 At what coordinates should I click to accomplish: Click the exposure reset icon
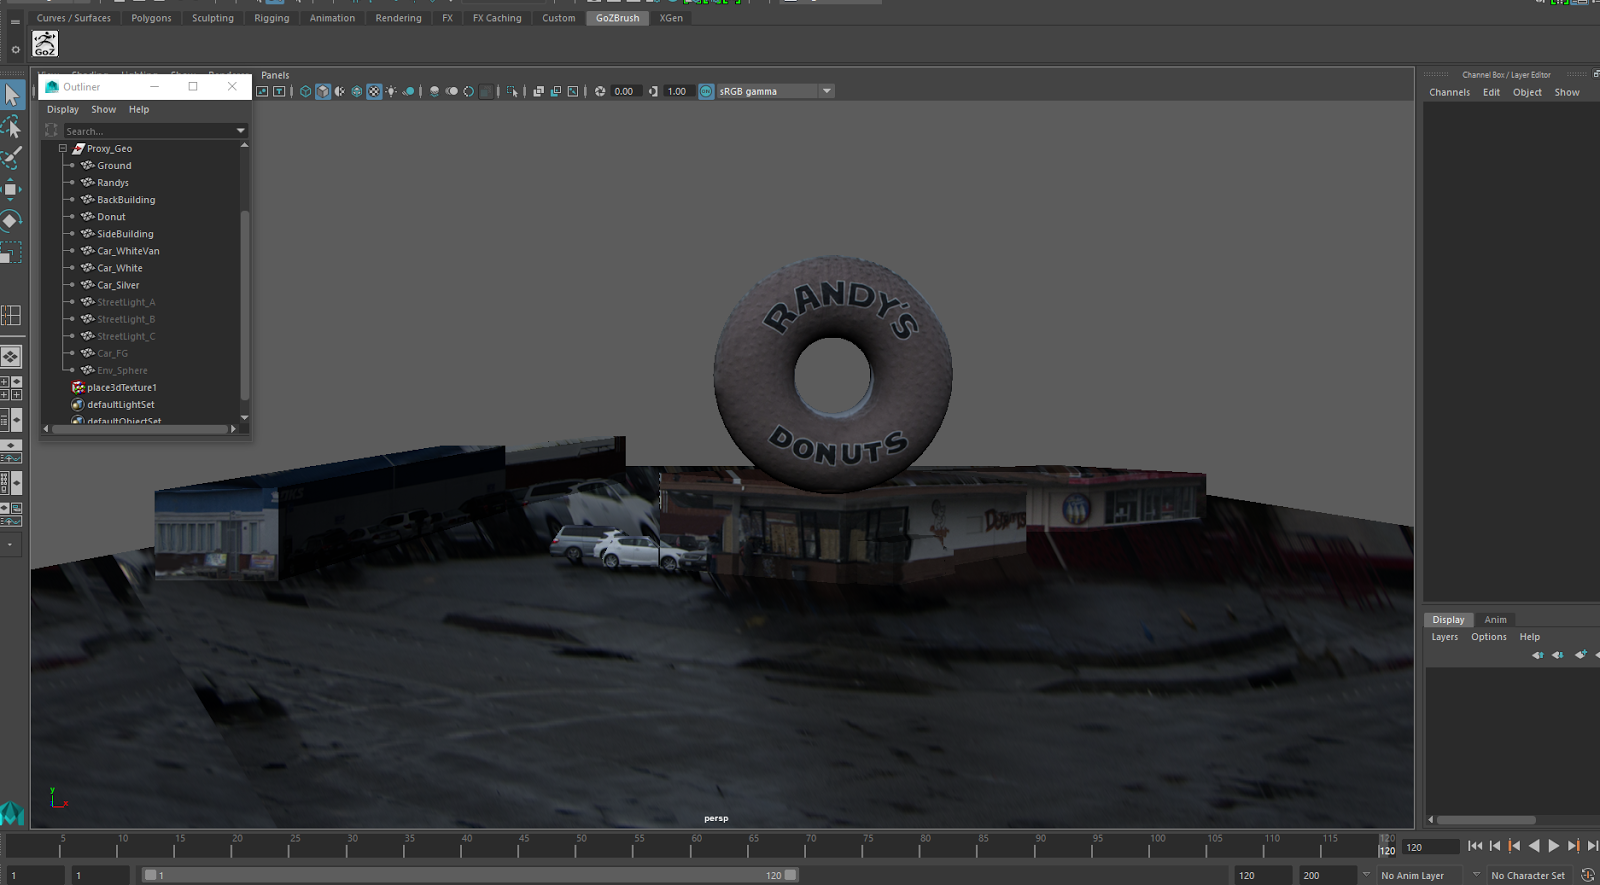[600, 91]
